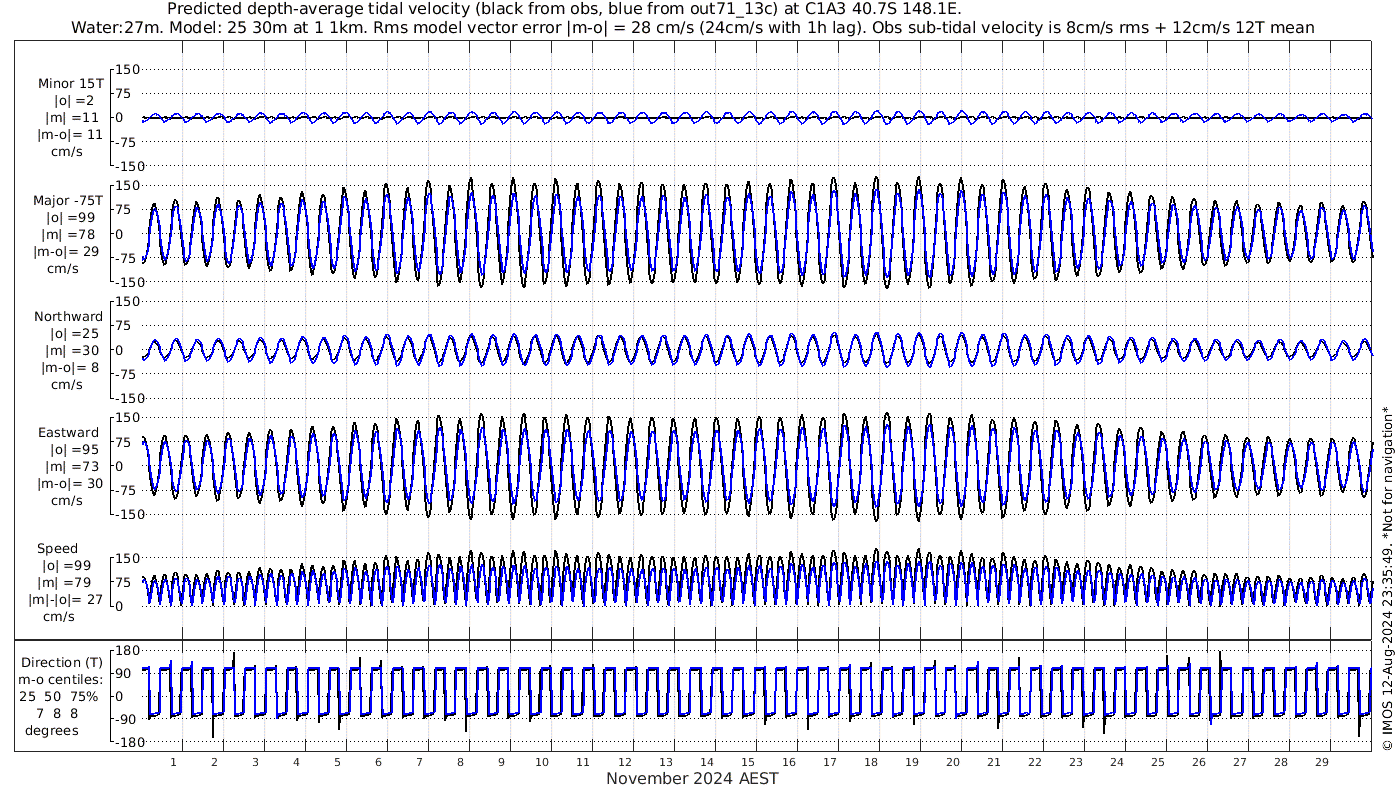Click '|o| =2' in the Minor panel

73,101
